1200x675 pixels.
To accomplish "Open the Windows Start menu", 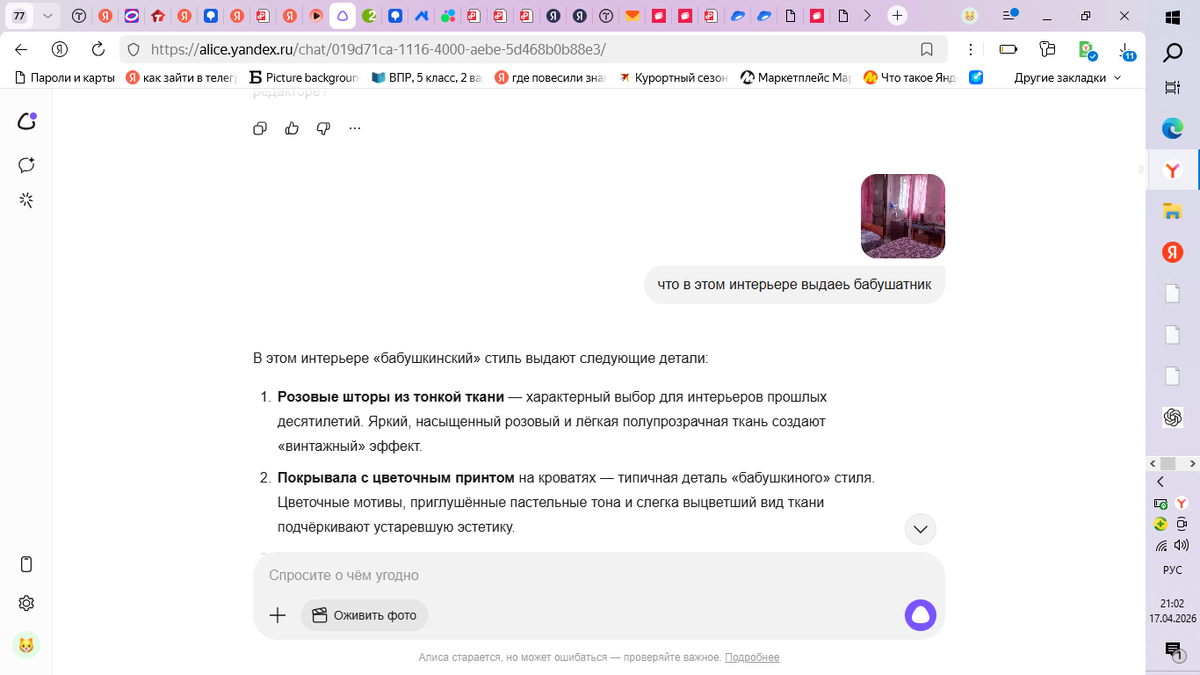I will pos(1173,16).
